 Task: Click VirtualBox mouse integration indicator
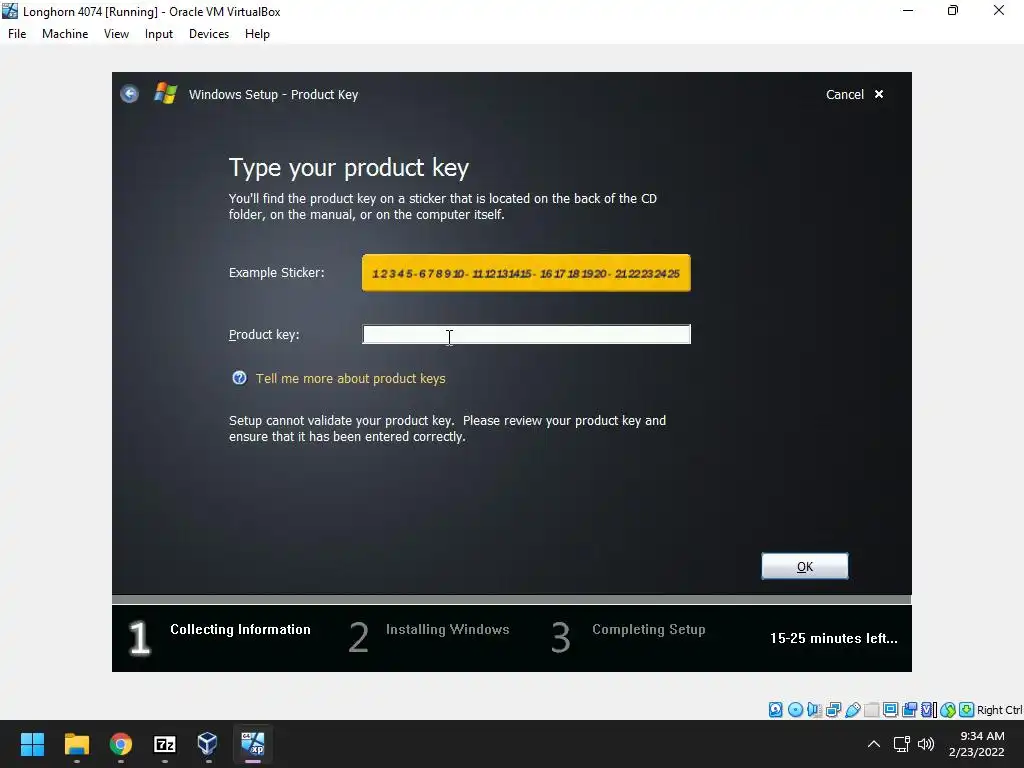(948, 710)
